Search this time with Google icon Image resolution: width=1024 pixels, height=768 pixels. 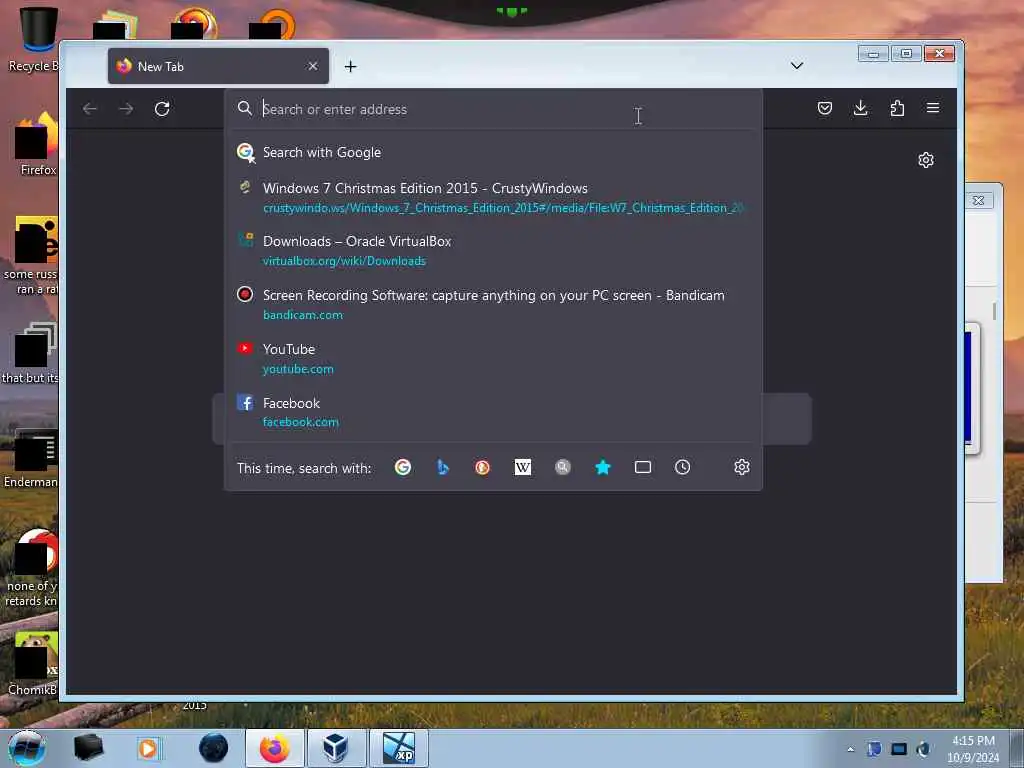click(403, 468)
